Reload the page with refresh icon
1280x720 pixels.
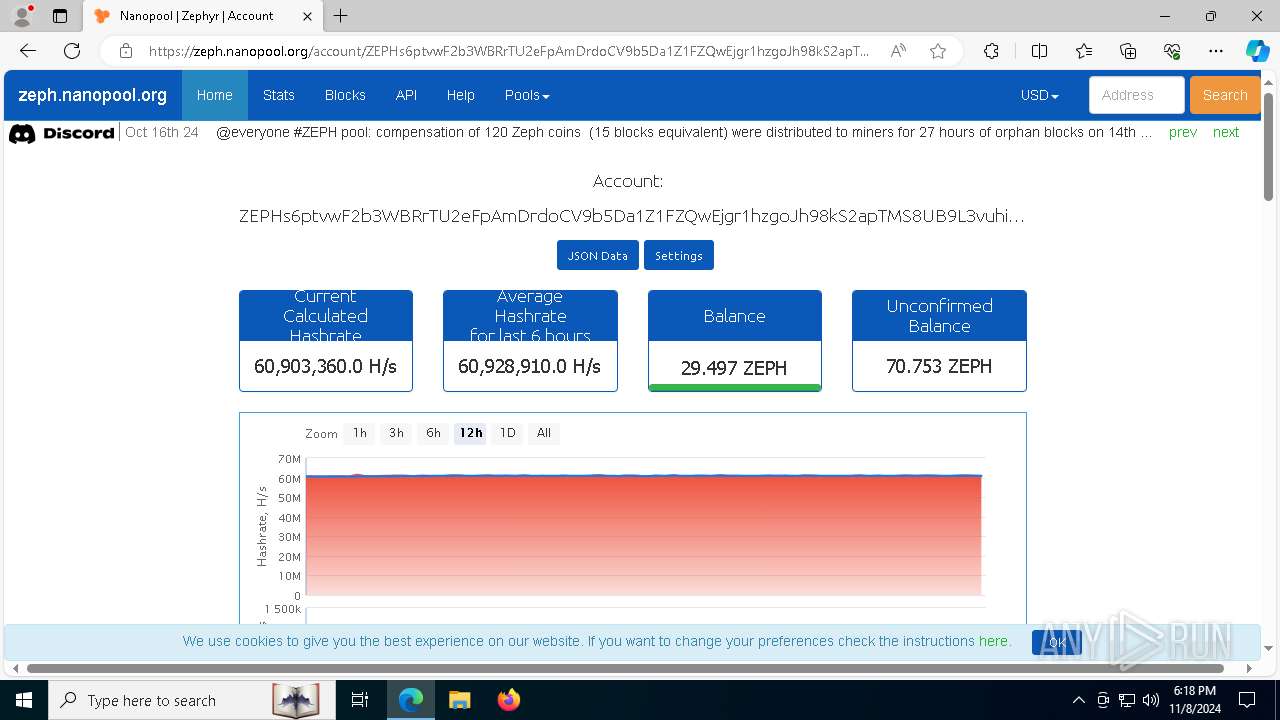(x=72, y=51)
